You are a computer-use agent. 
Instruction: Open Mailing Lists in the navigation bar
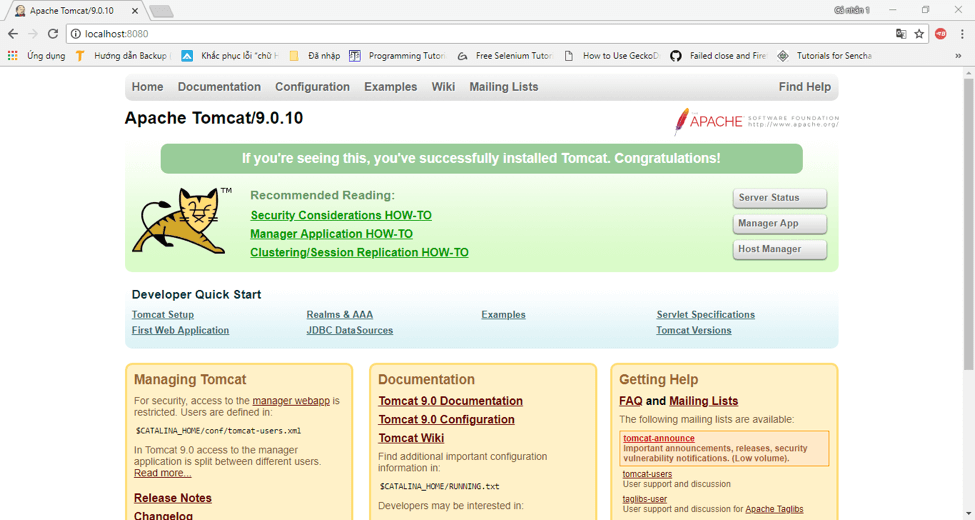click(x=504, y=87)
